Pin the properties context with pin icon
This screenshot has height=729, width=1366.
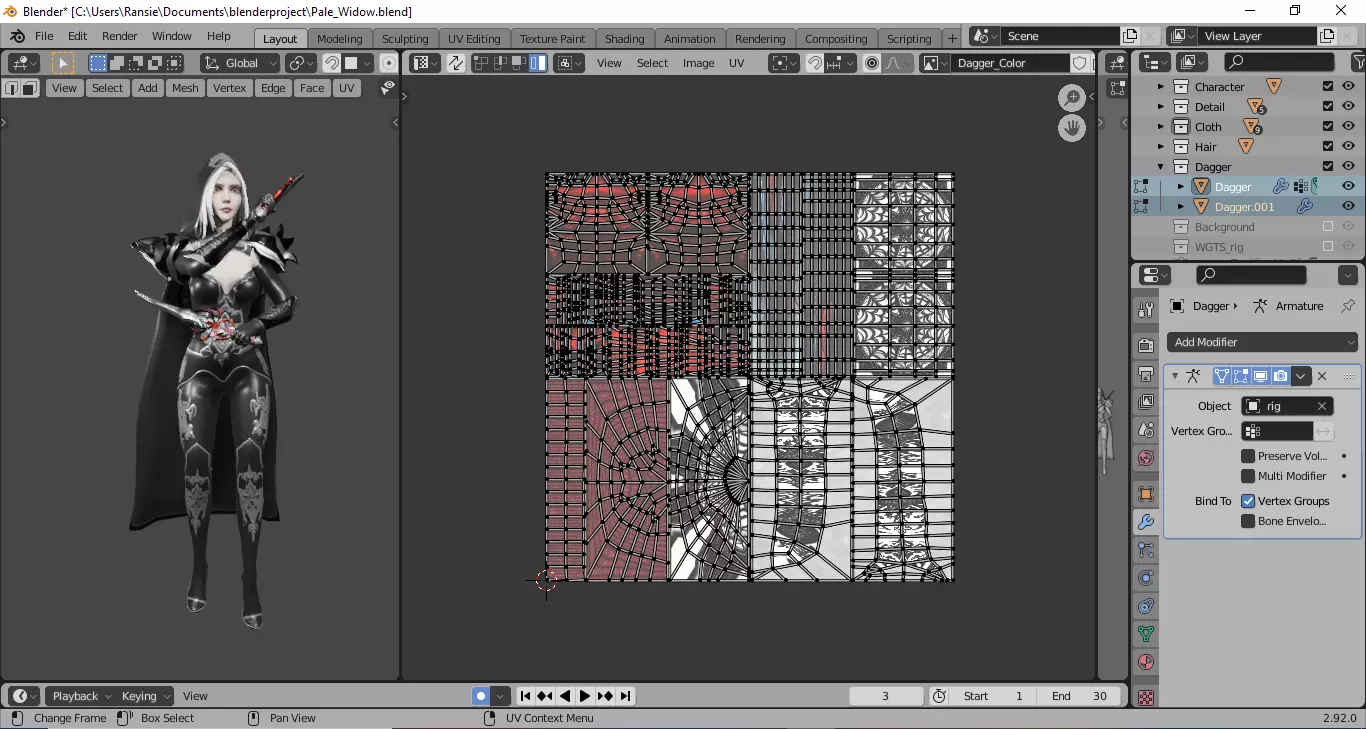tap(1347, 306)
